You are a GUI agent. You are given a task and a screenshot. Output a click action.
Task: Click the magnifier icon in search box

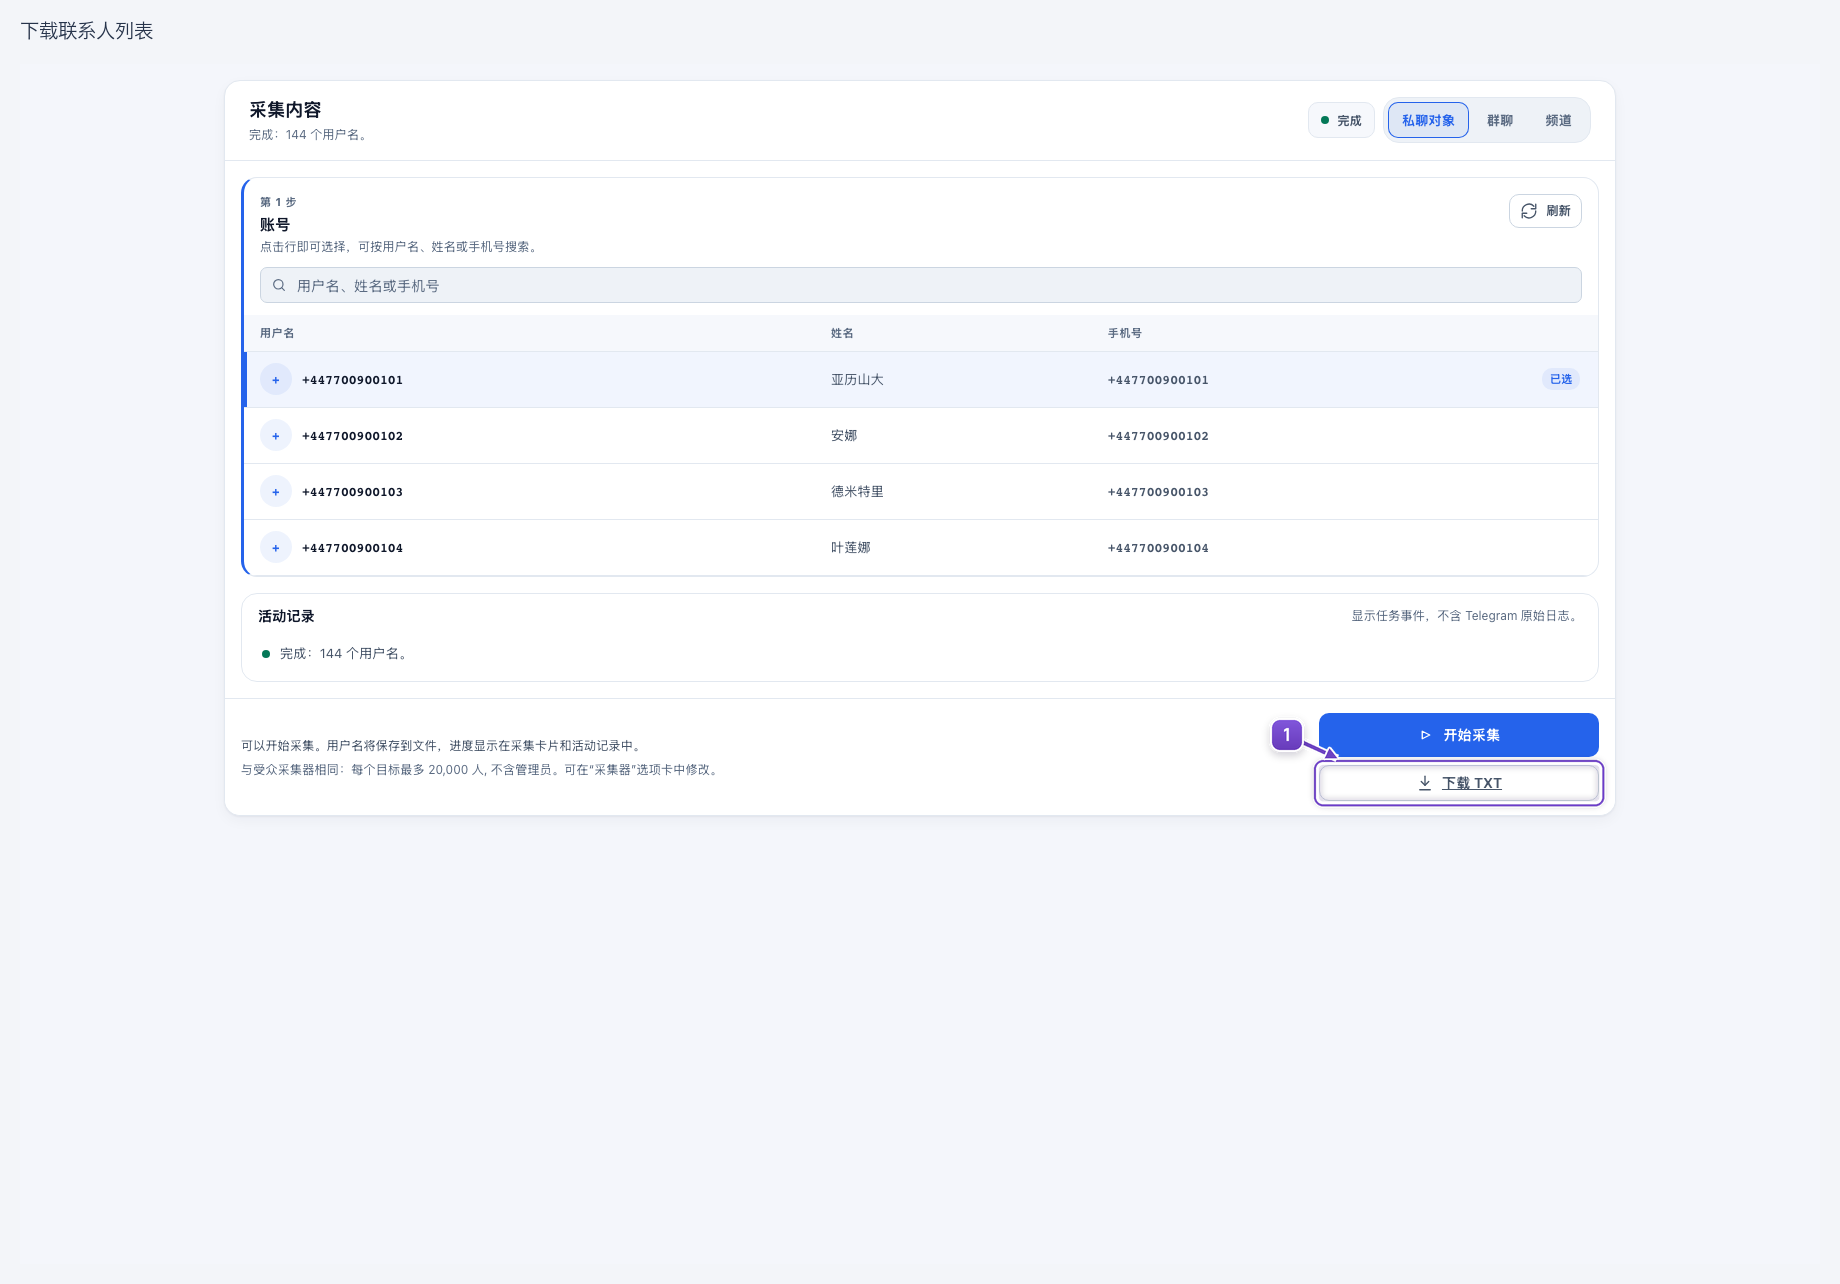[279, 285]
